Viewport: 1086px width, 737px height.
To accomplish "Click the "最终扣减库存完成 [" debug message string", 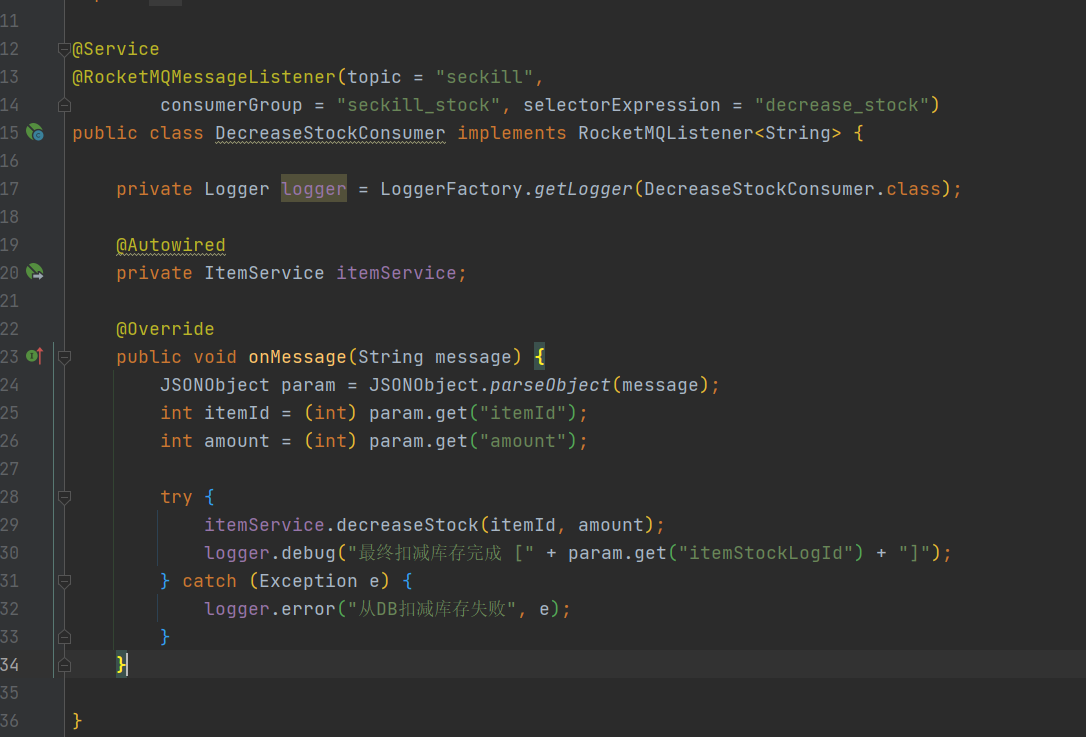I will pyautogui.click(x=440, y=553).
